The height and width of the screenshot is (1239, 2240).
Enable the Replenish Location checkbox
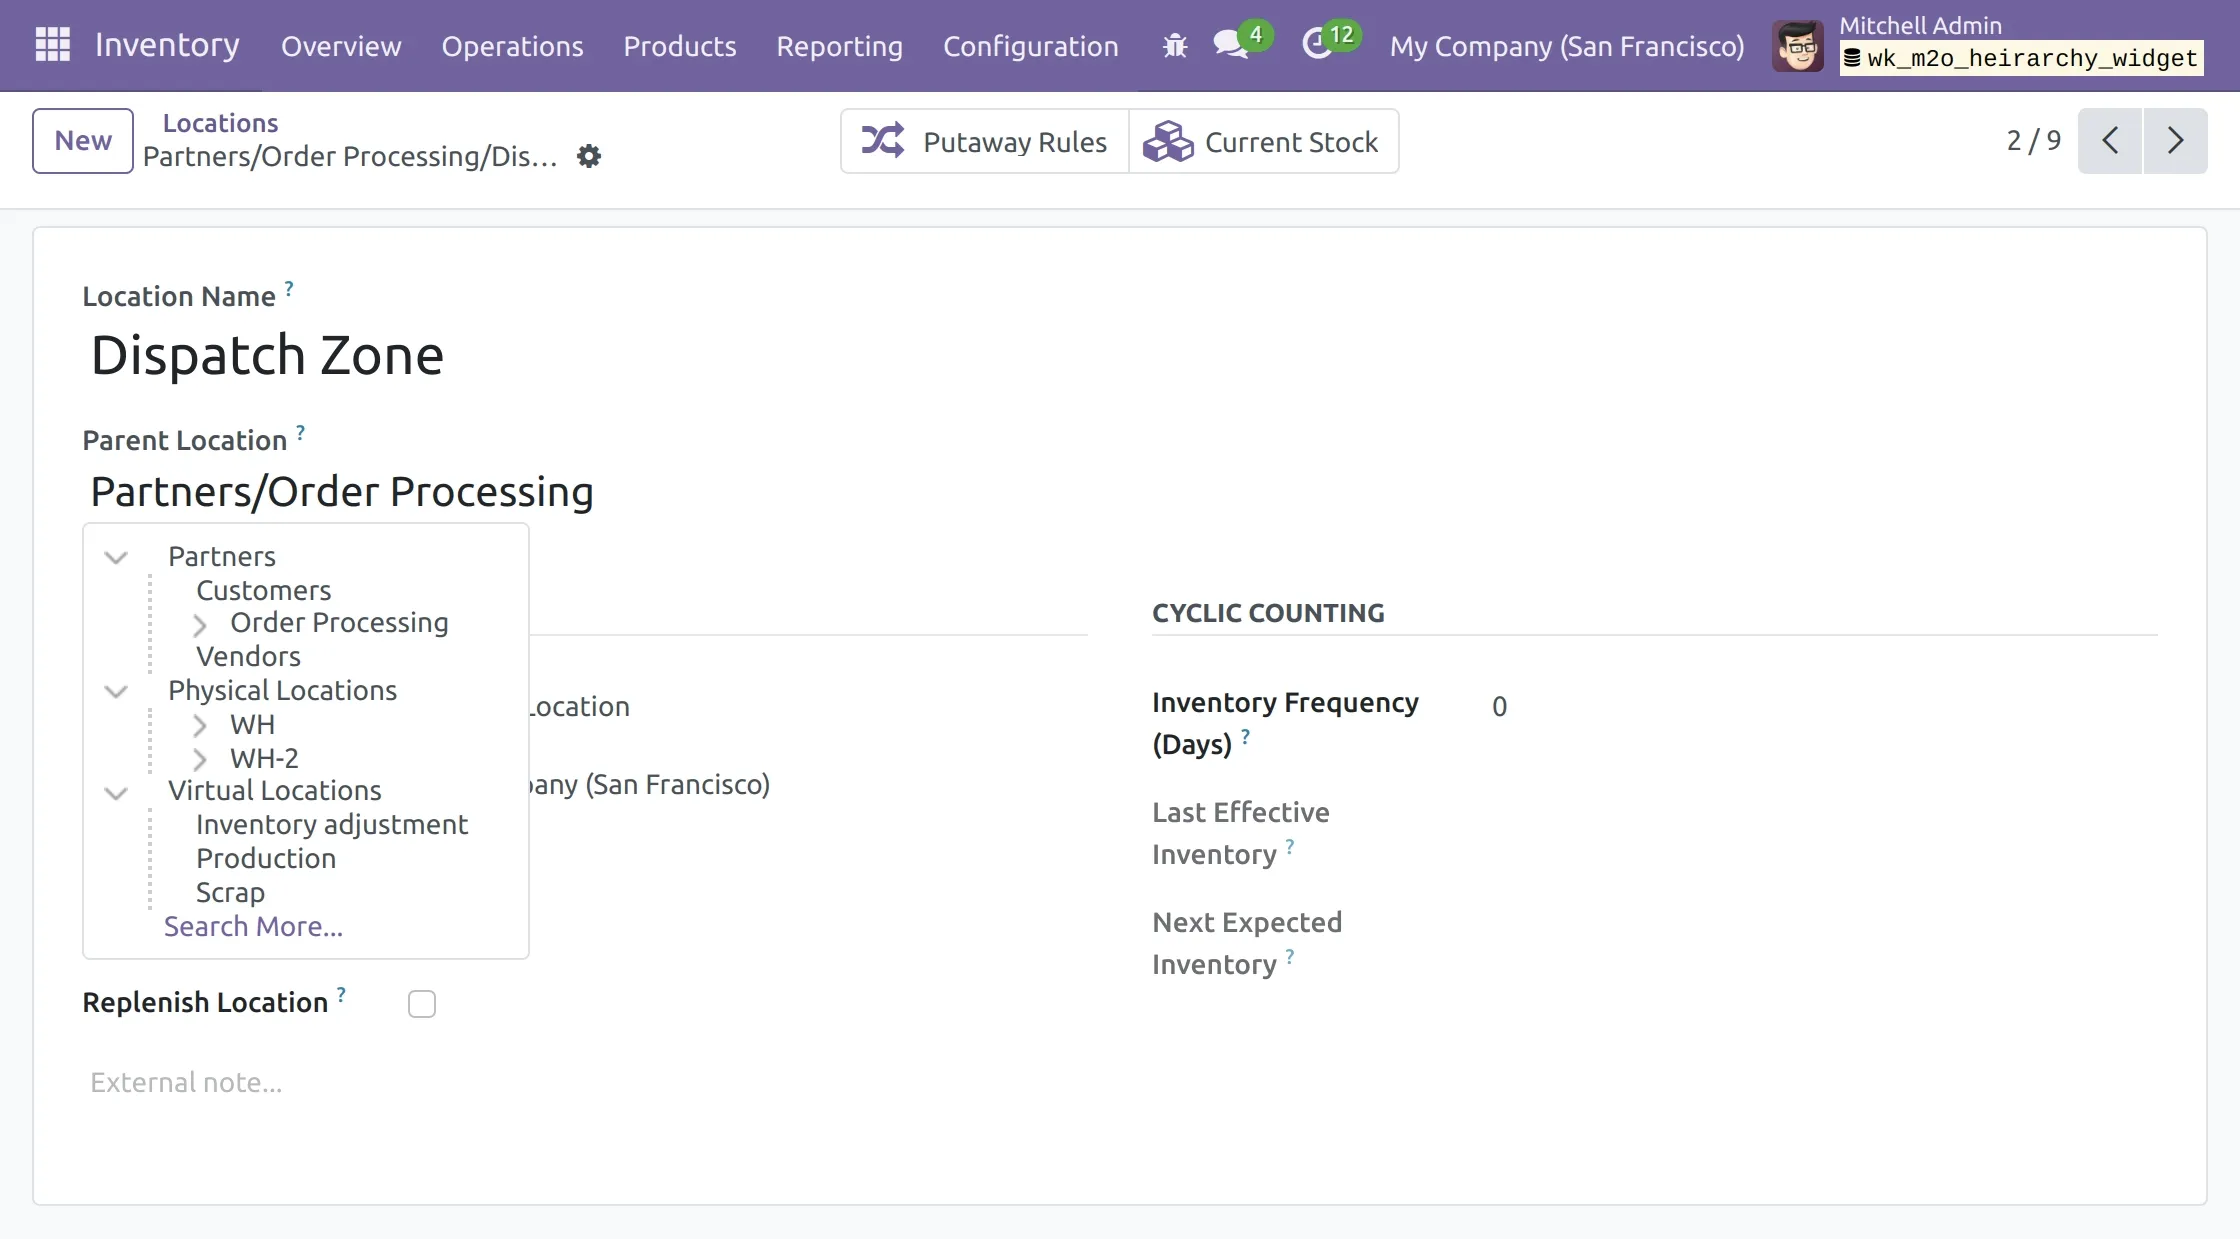click(x=421, y=1003)
